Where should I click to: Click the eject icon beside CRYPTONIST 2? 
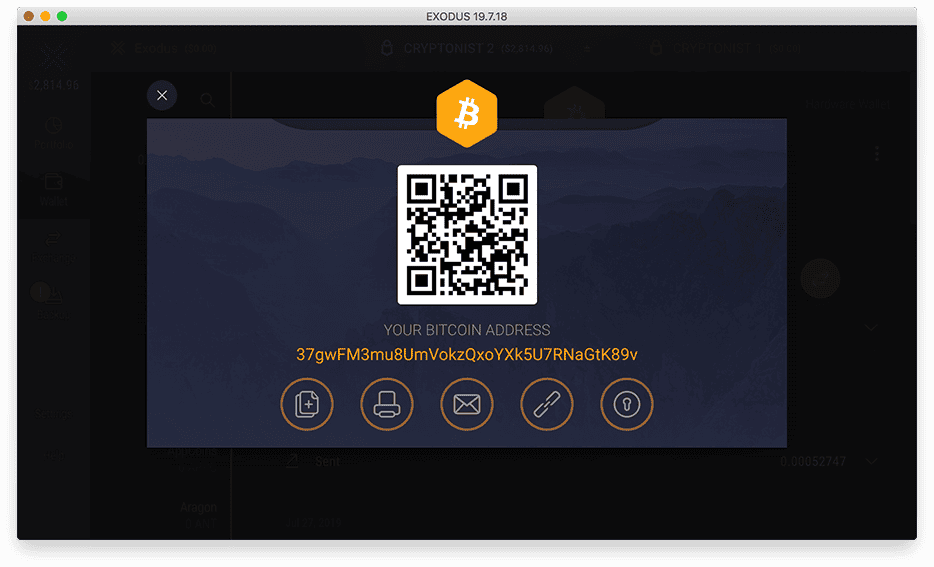pyautogui.click(x=587, y=49)
